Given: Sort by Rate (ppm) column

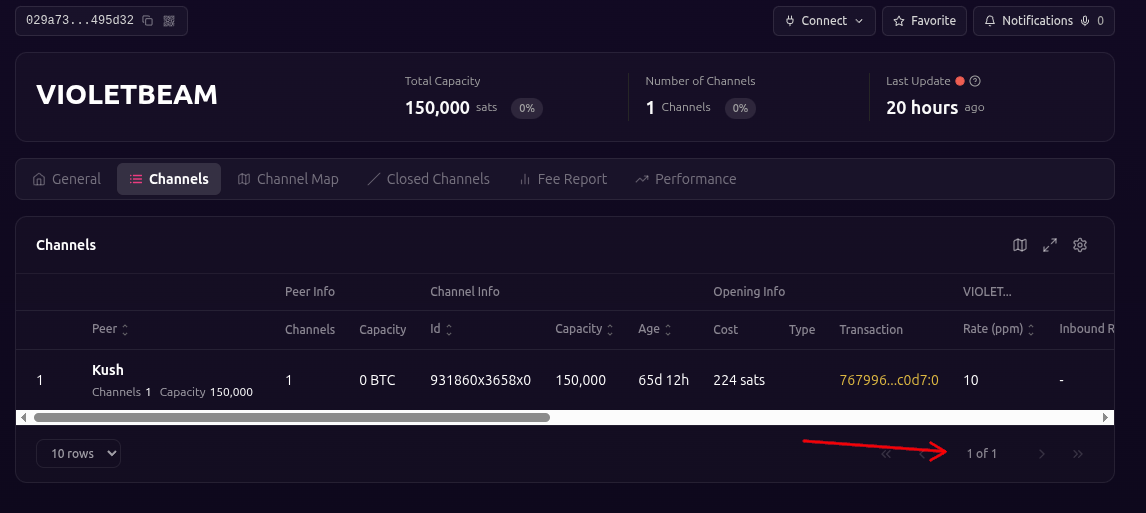Looking at the screenshot, I should [998, 329].
